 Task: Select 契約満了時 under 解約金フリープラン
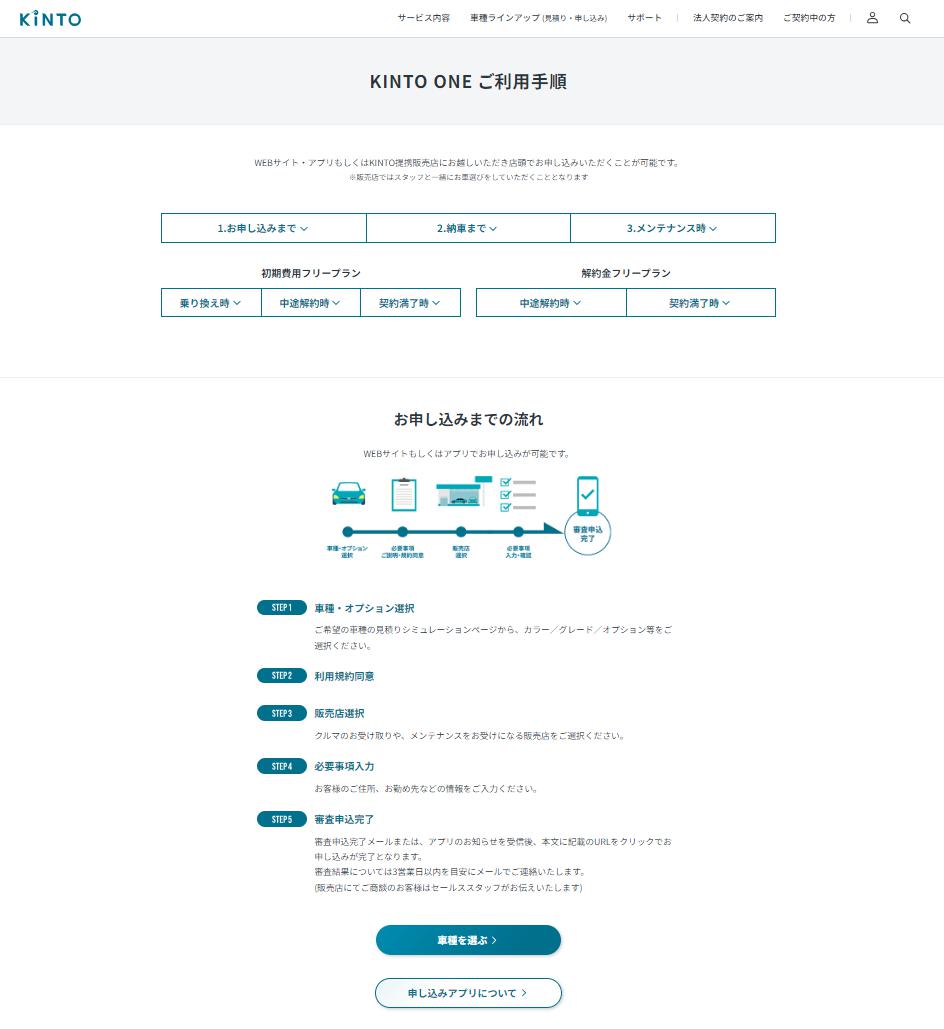point(700,303)
